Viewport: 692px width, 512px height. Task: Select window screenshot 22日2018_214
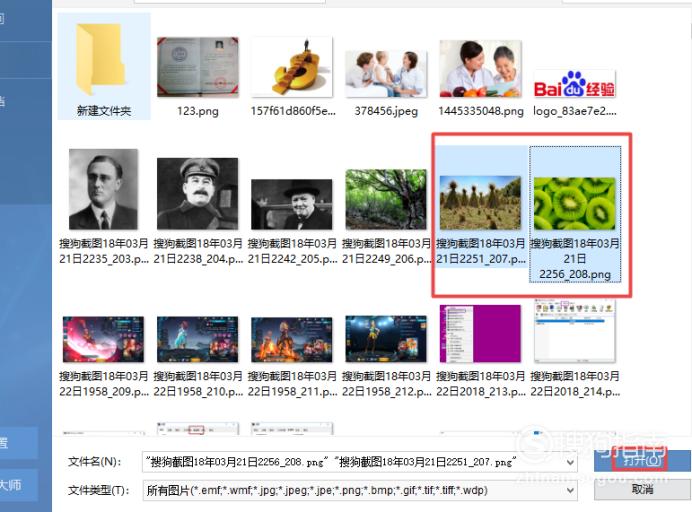574,331
